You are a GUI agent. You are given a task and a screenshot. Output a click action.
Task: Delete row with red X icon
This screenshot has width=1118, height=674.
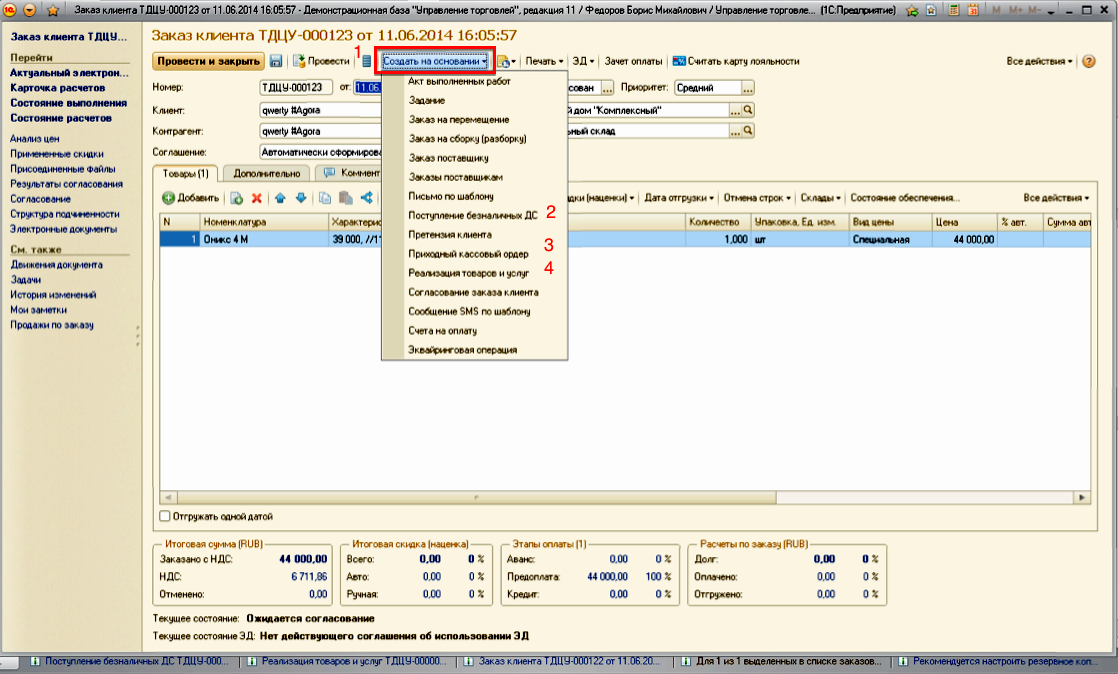click(x=257, y=198)
